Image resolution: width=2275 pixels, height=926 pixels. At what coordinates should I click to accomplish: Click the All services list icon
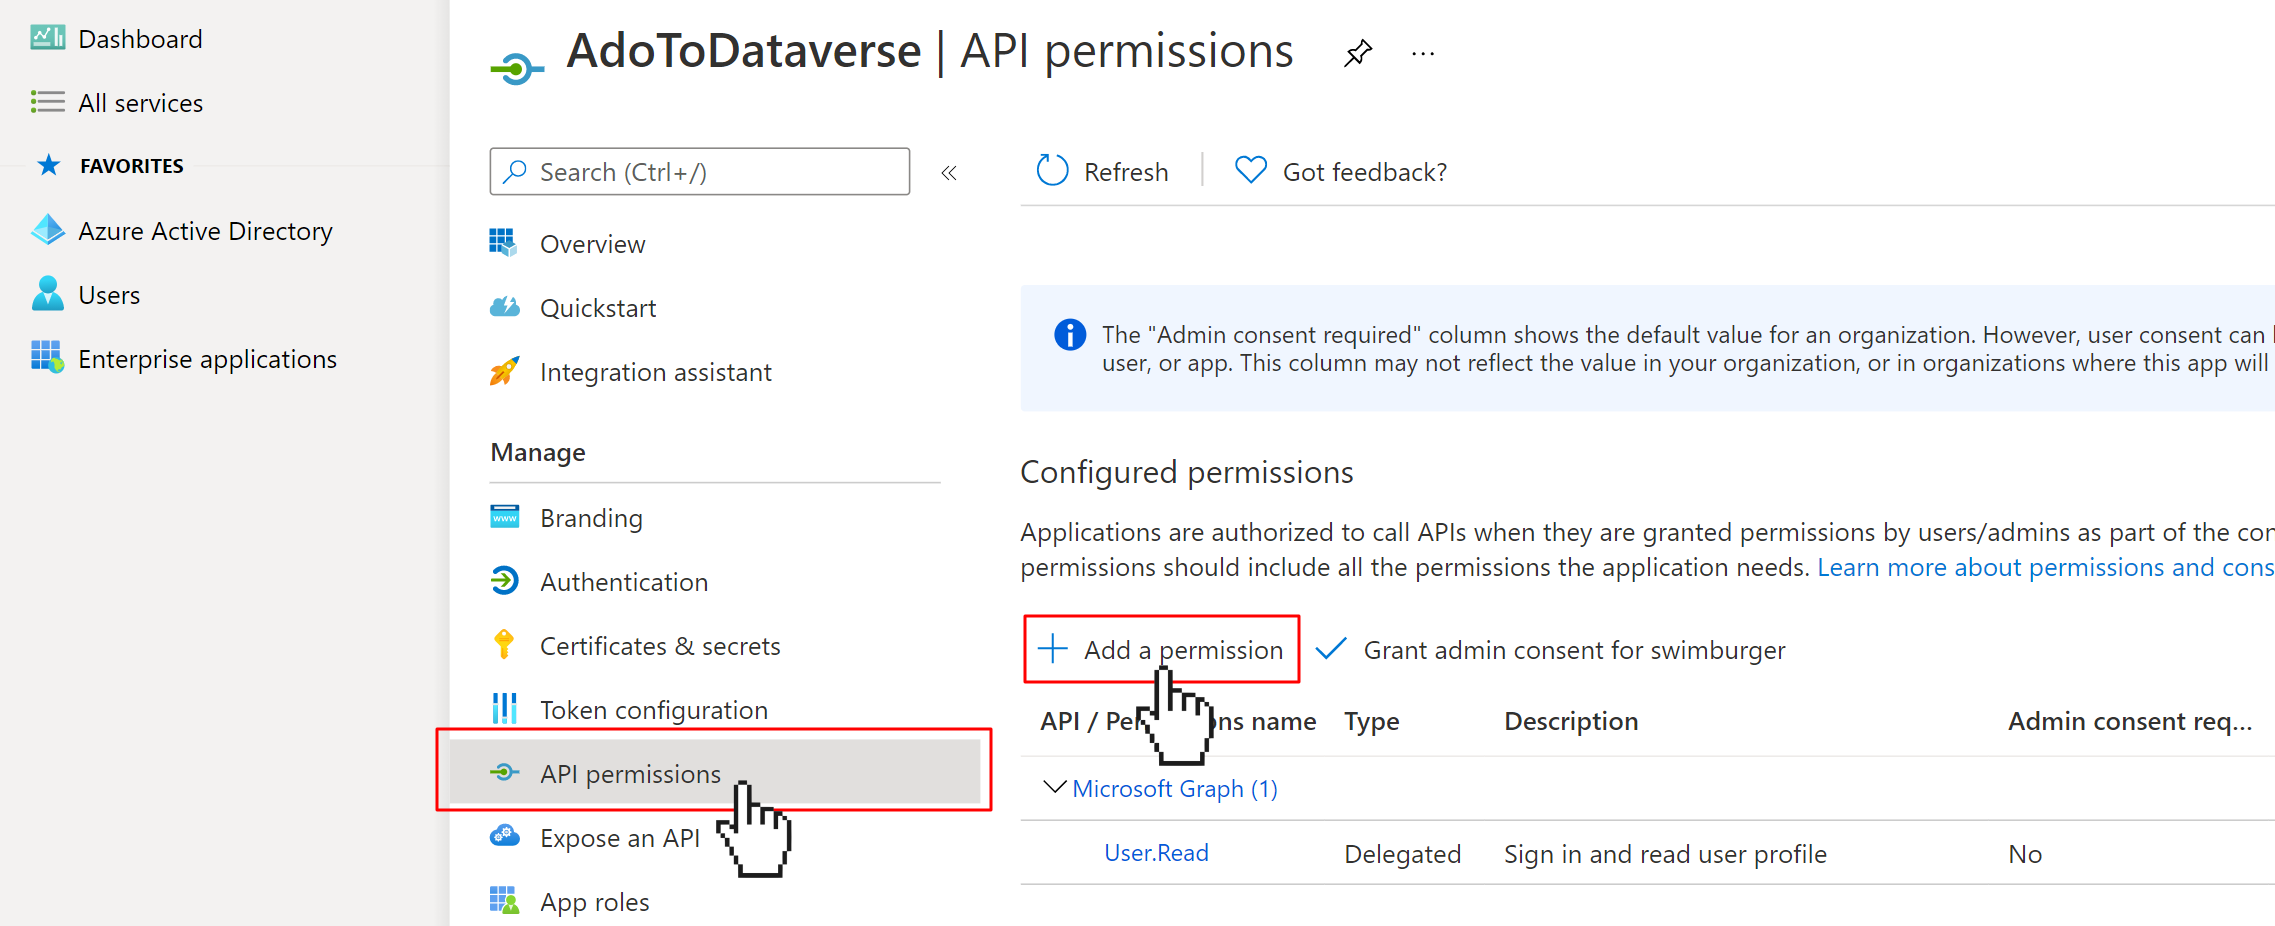(47, 102)
